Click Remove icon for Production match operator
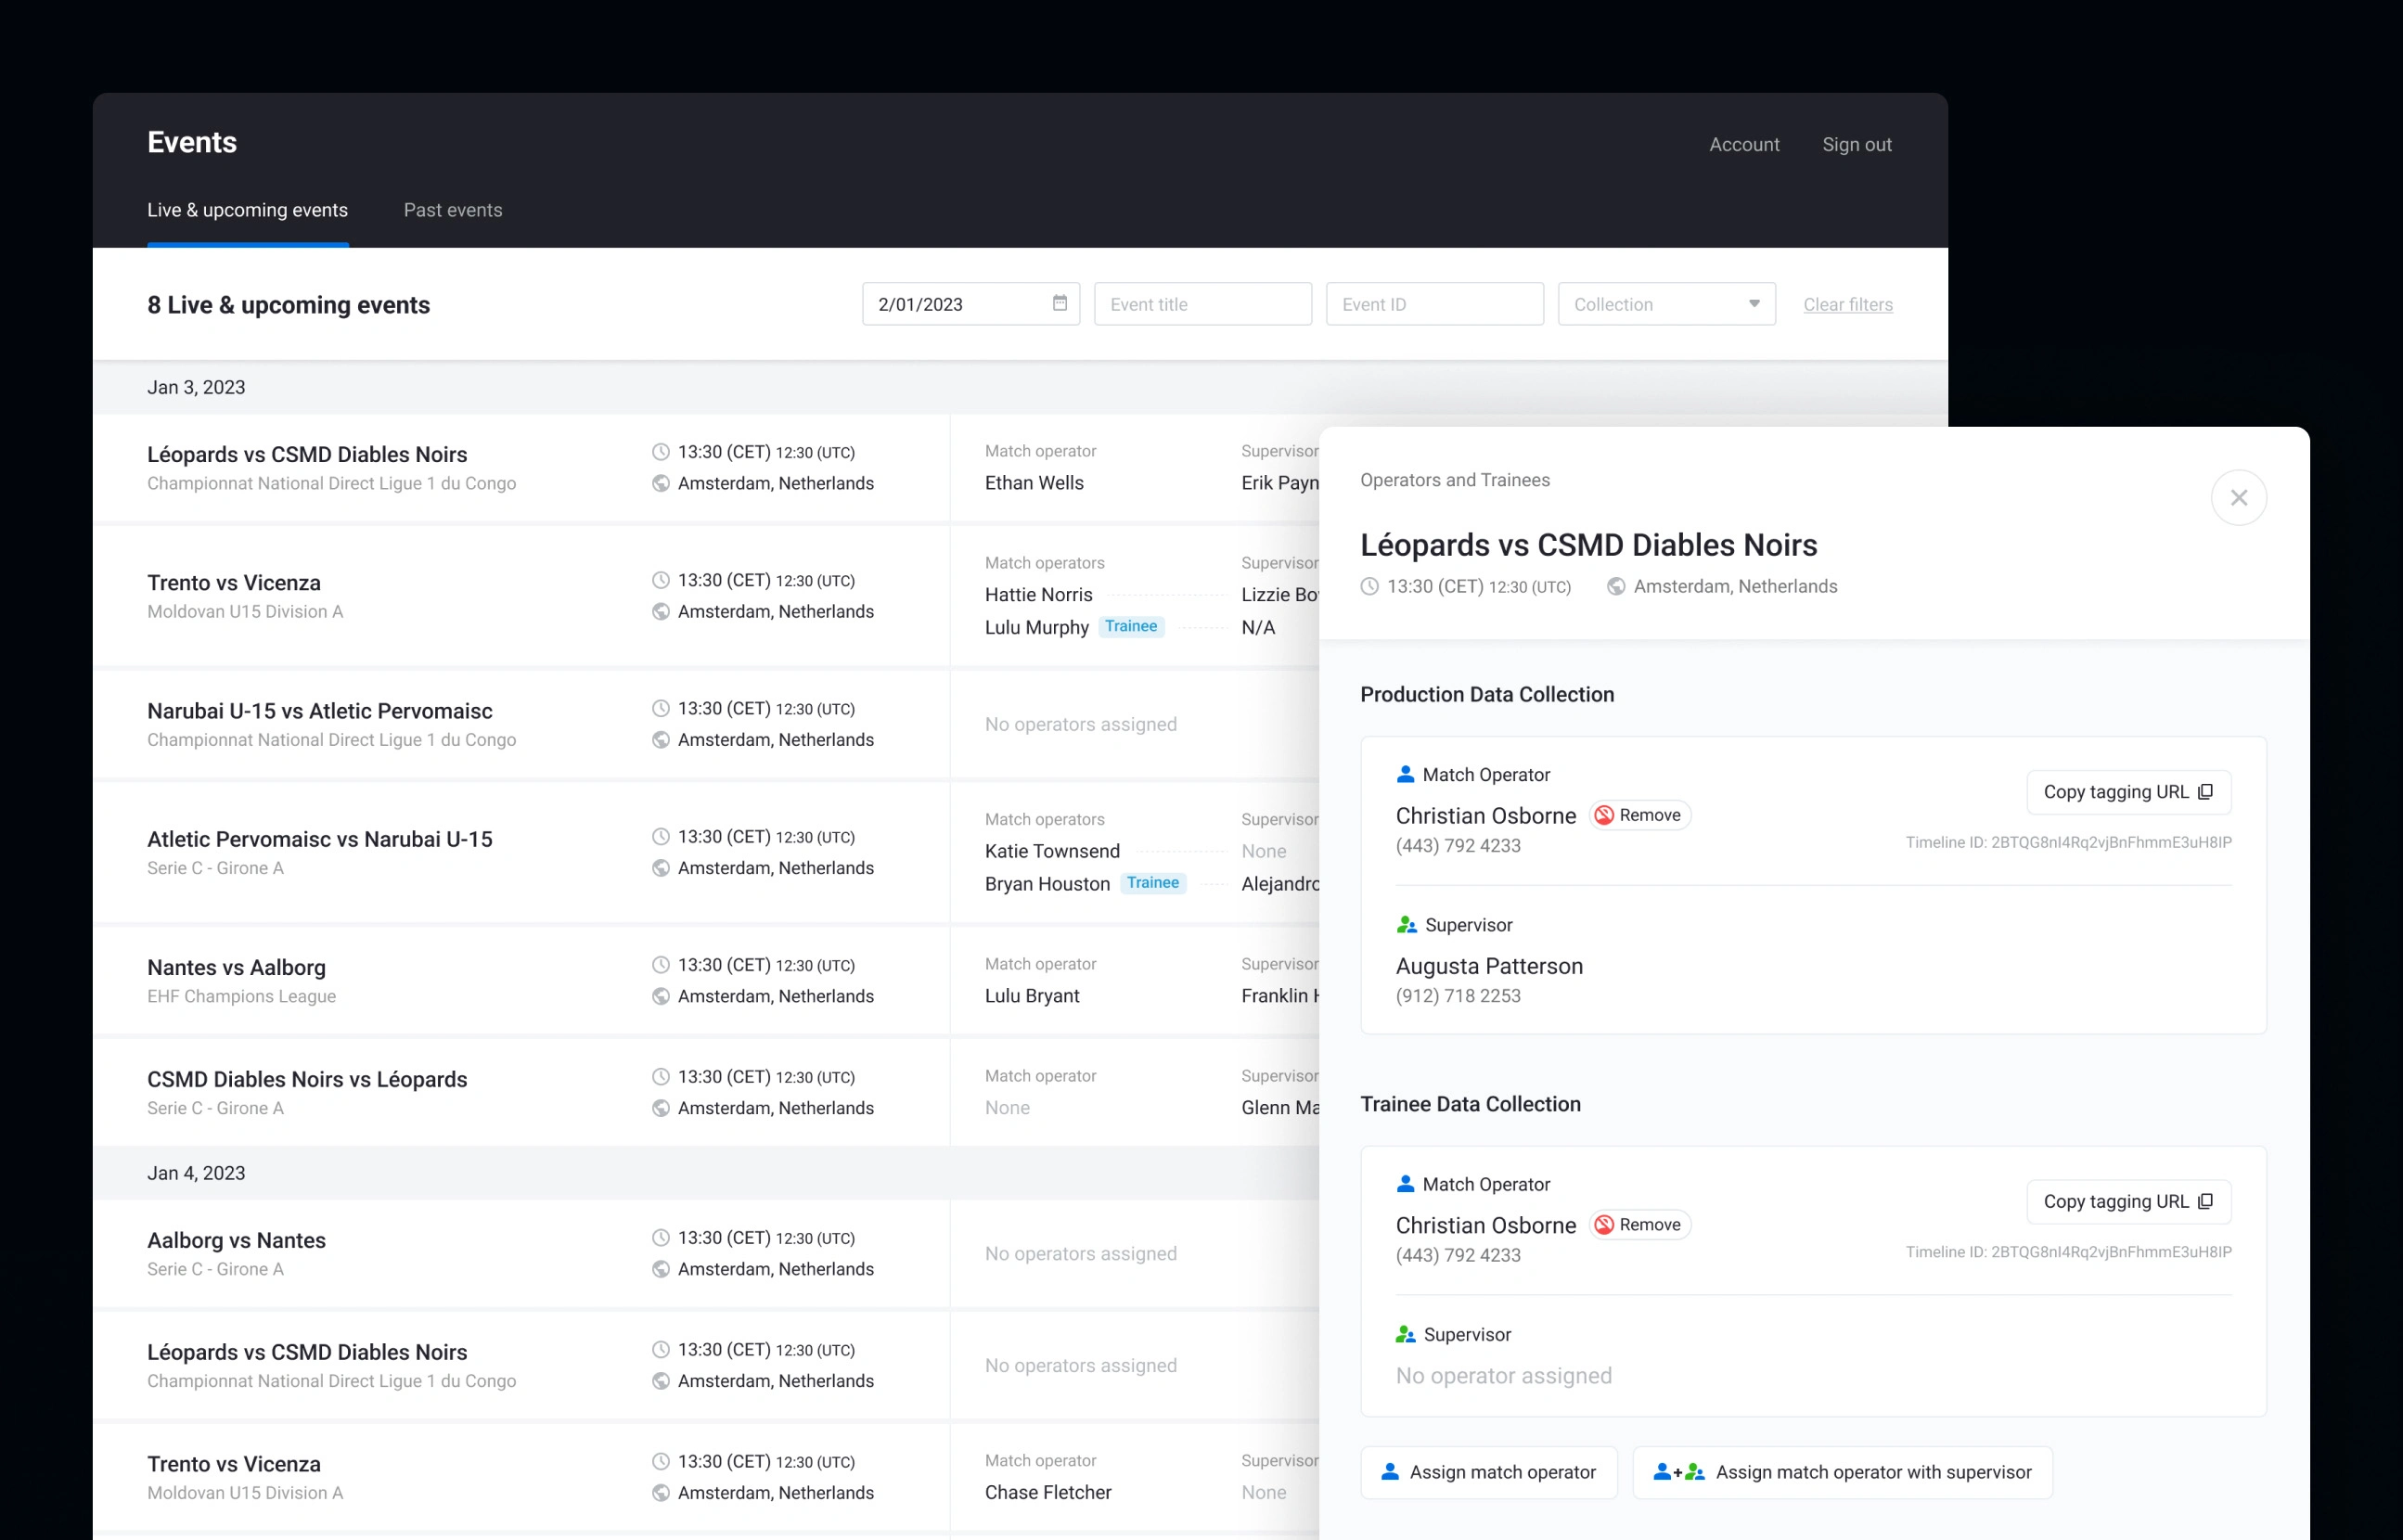This screenshot has width=2403, height=1540. (x=1604, y=815)
